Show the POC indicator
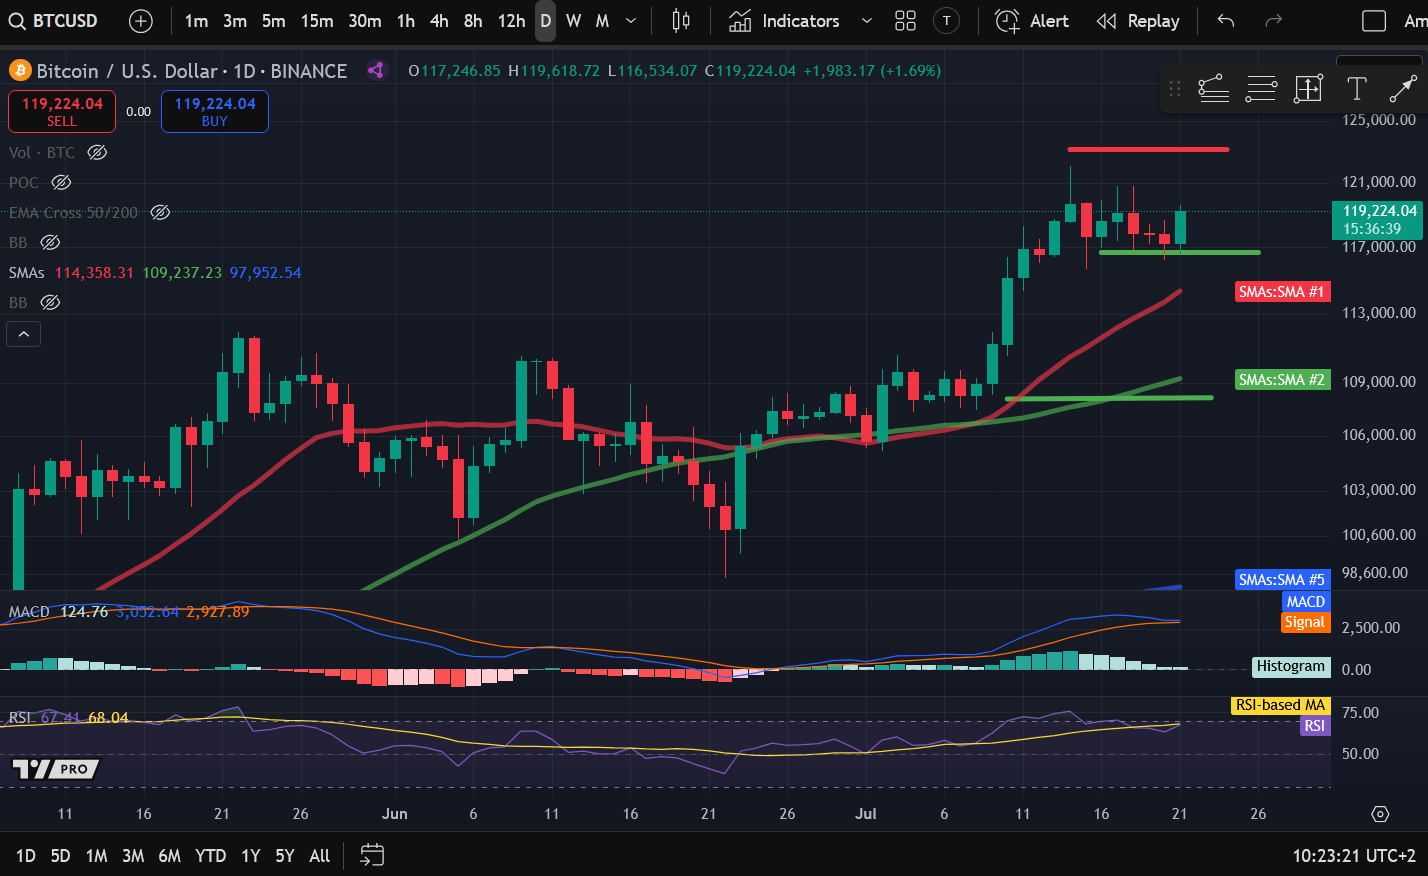Image resolution: width=1428 pixels, height=876 pixels. [61, 182]
